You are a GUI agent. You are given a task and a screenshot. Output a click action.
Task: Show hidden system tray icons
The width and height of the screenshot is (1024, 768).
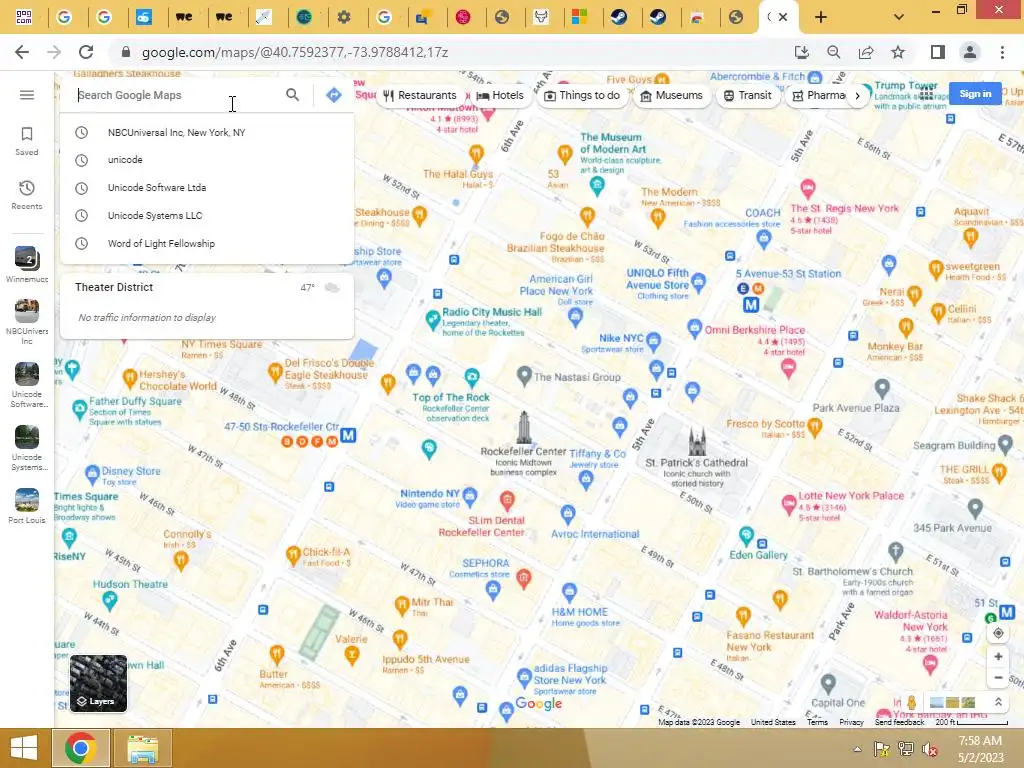857,749
